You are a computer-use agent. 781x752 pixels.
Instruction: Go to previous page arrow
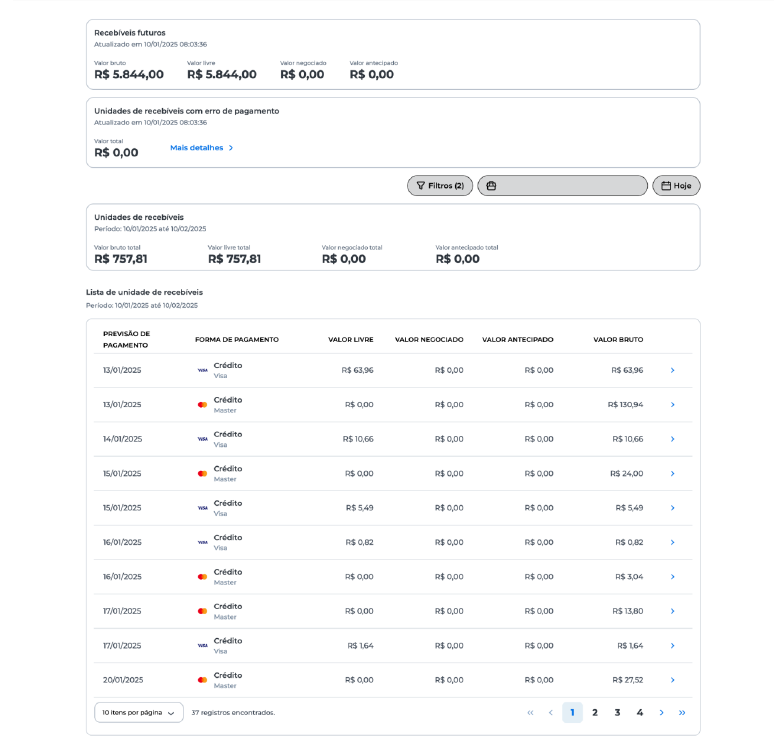point(550,713)
